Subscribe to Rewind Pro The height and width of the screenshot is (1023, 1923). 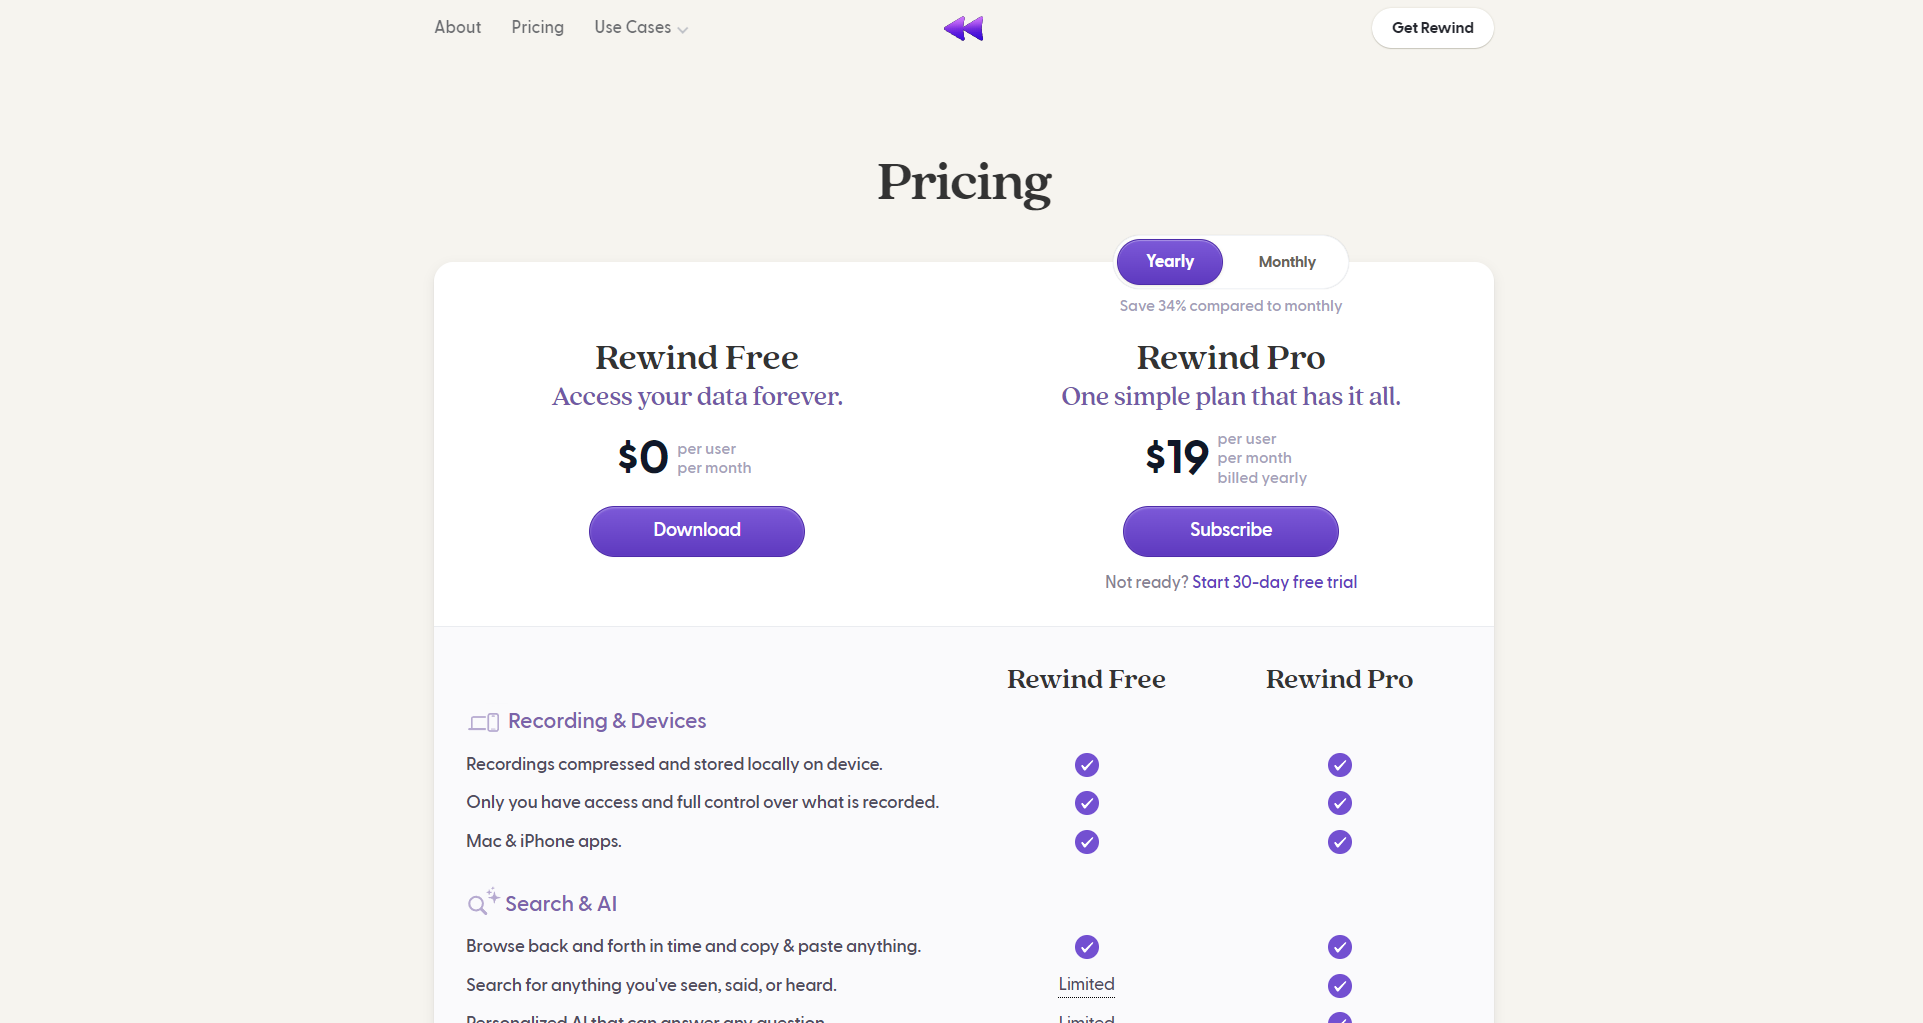(1231, 531)
